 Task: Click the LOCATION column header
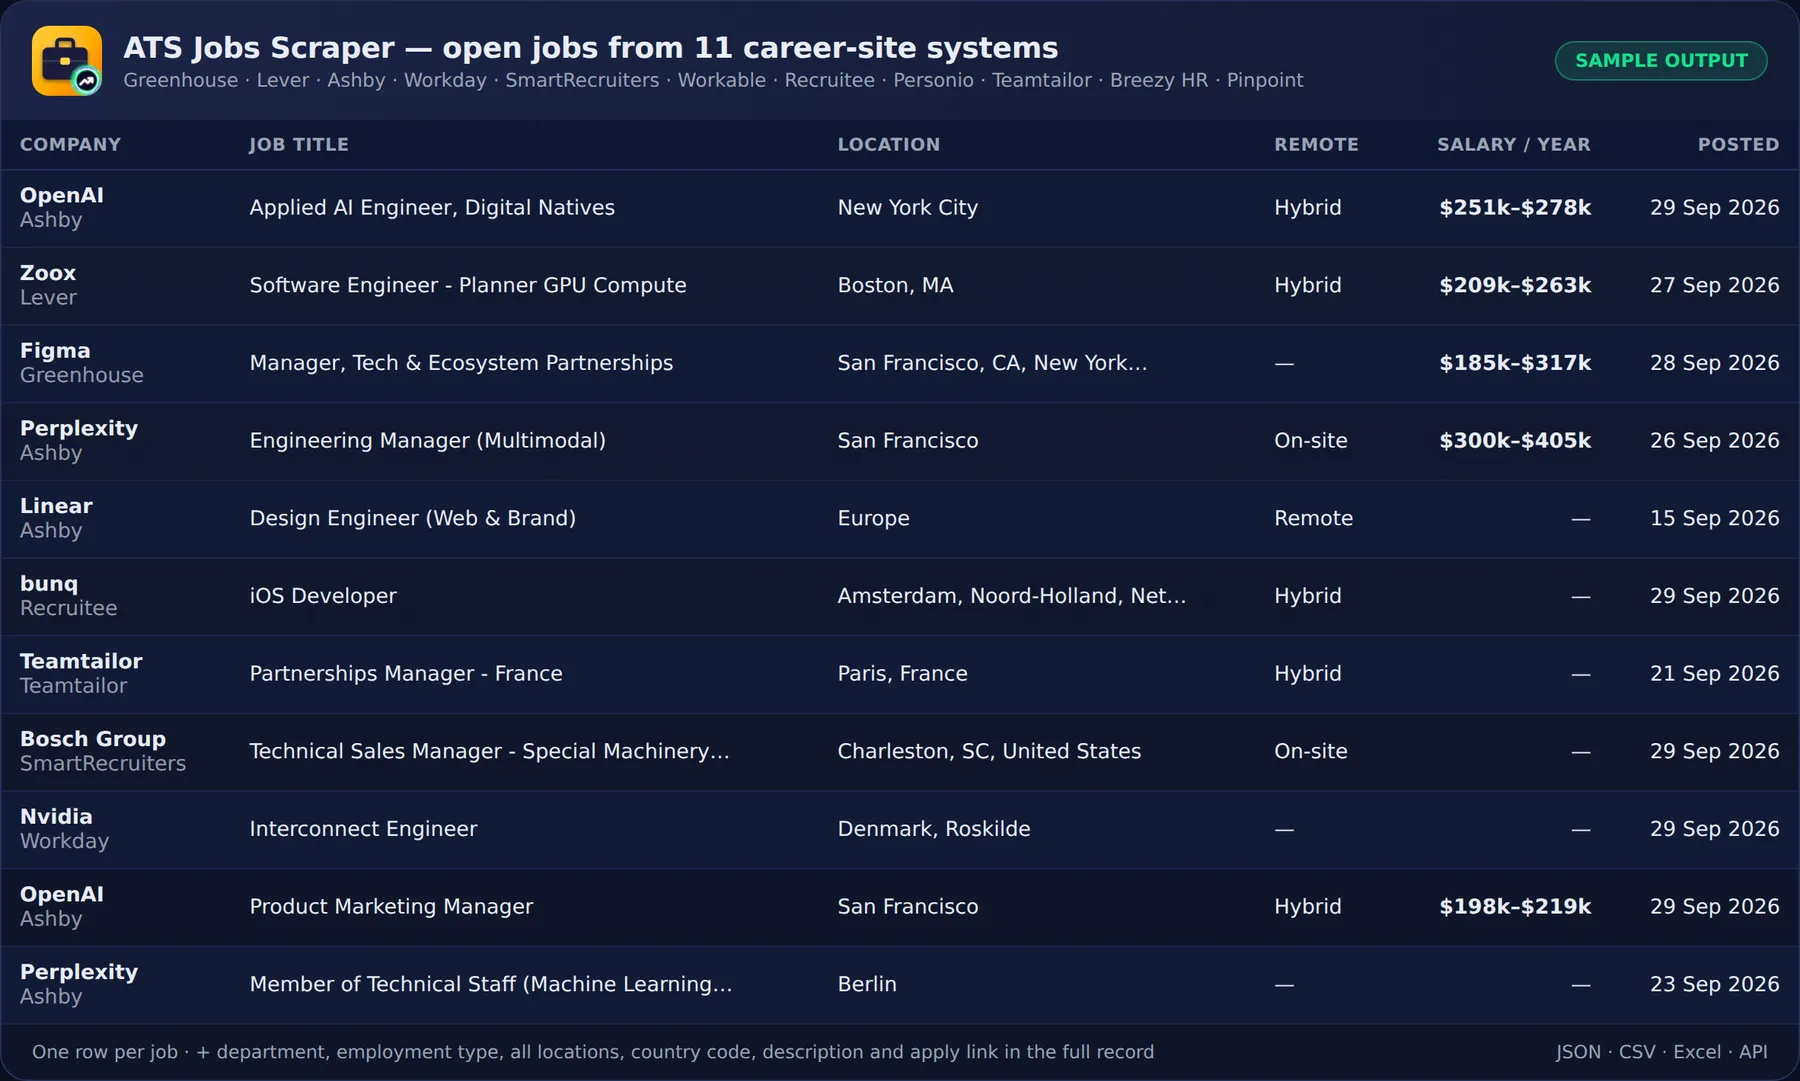889,145
